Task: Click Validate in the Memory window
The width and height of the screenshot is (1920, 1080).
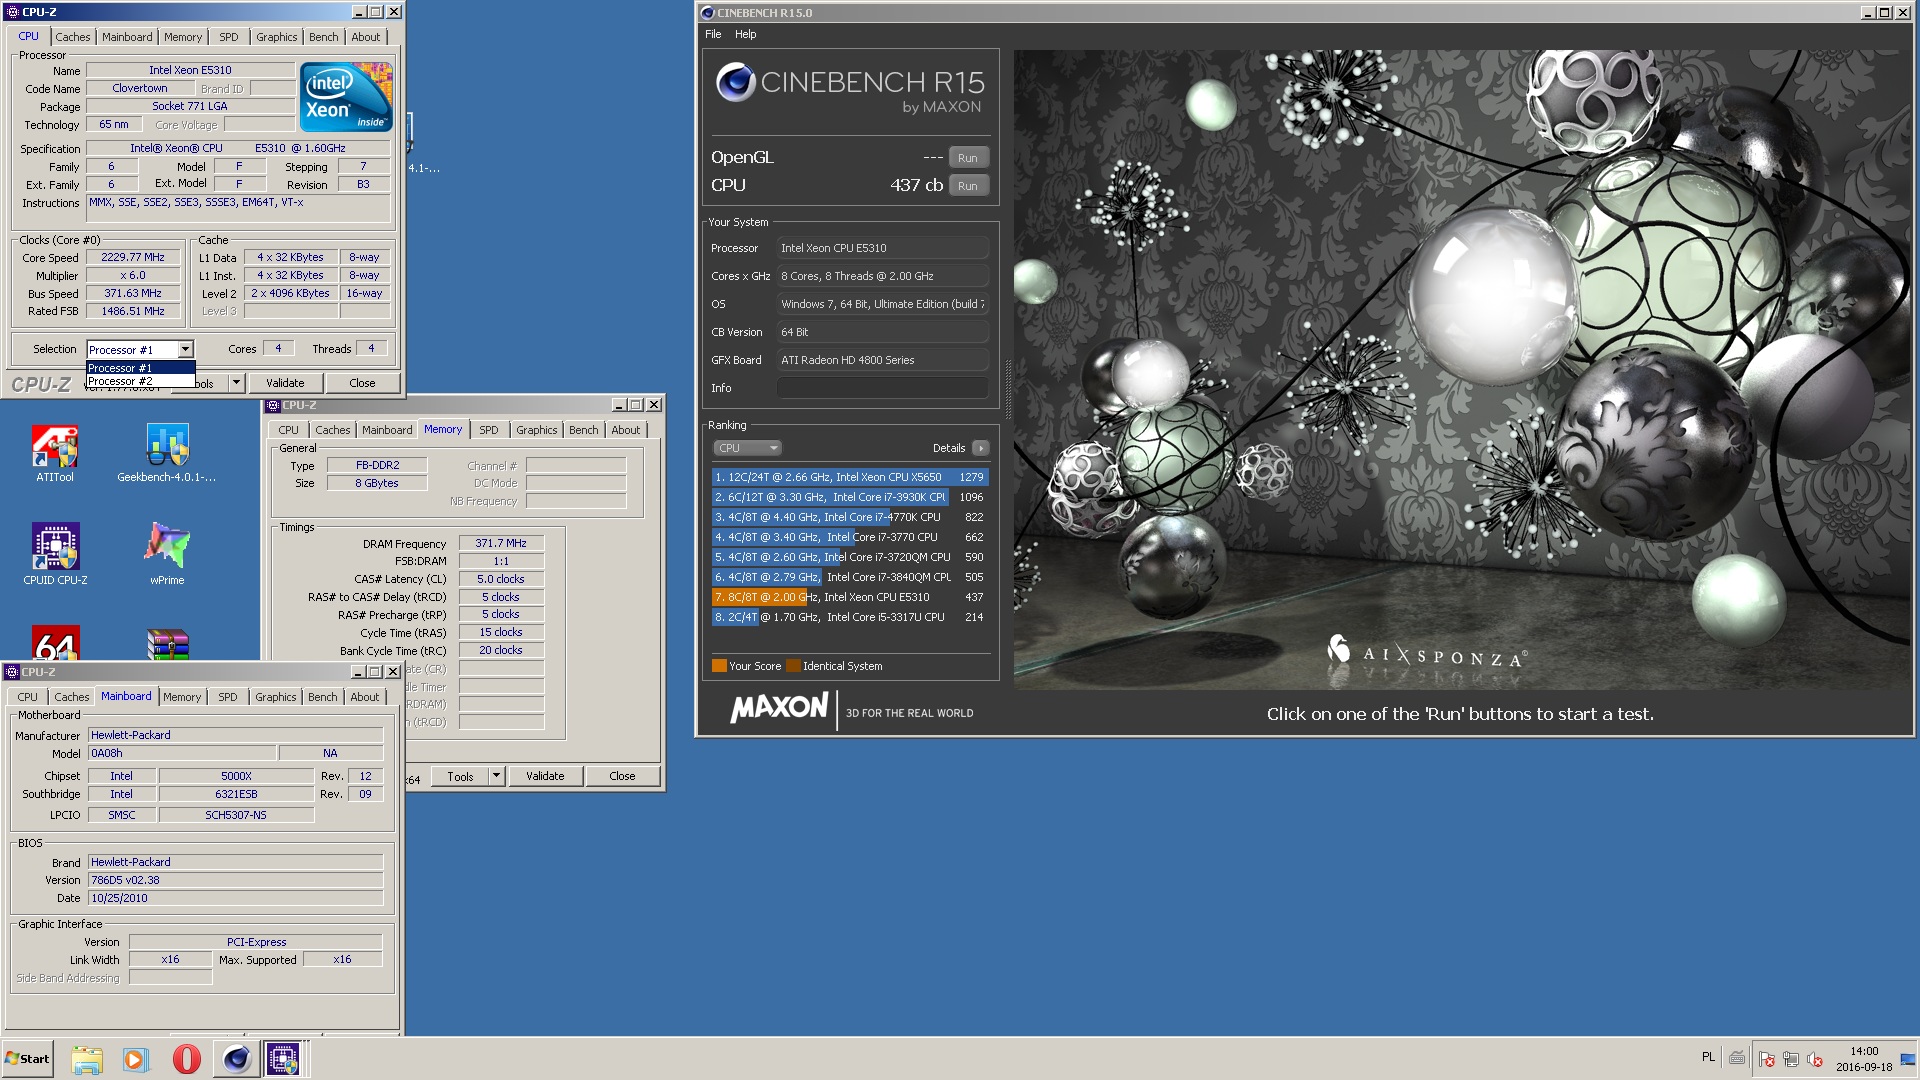Action: [545, 776]
